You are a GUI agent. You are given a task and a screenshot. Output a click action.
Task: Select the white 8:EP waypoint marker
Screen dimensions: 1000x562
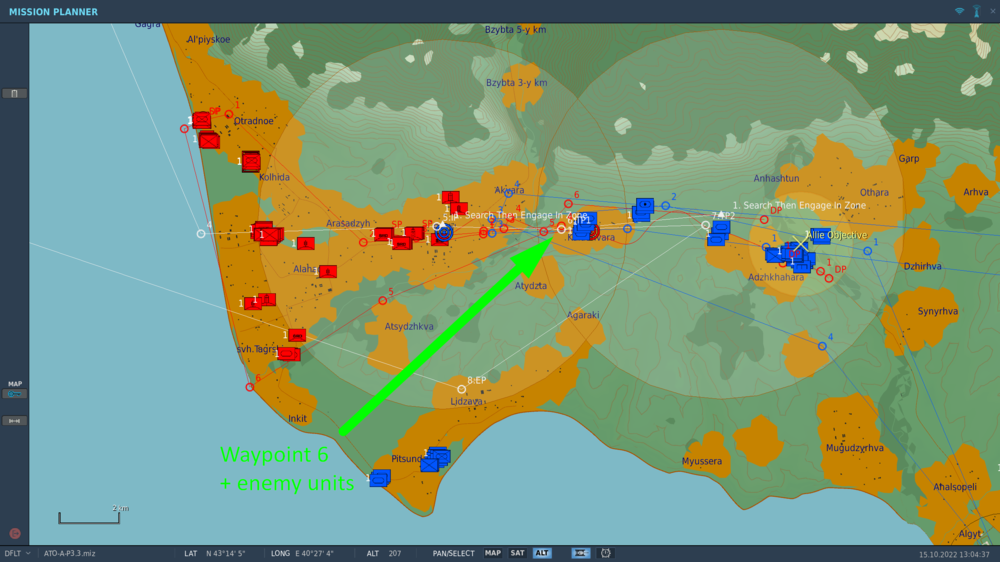[x=461, y=389]
